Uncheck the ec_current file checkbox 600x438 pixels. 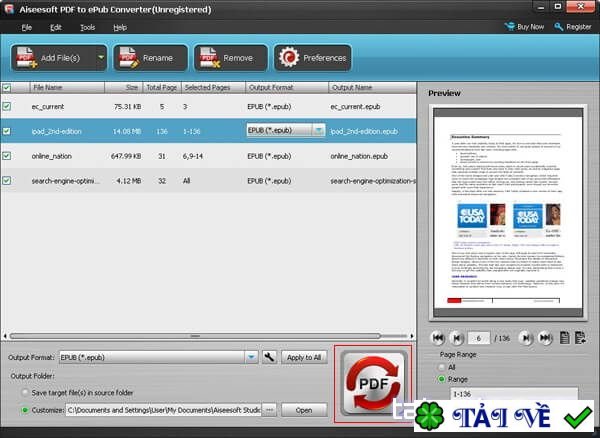(7, 106)
